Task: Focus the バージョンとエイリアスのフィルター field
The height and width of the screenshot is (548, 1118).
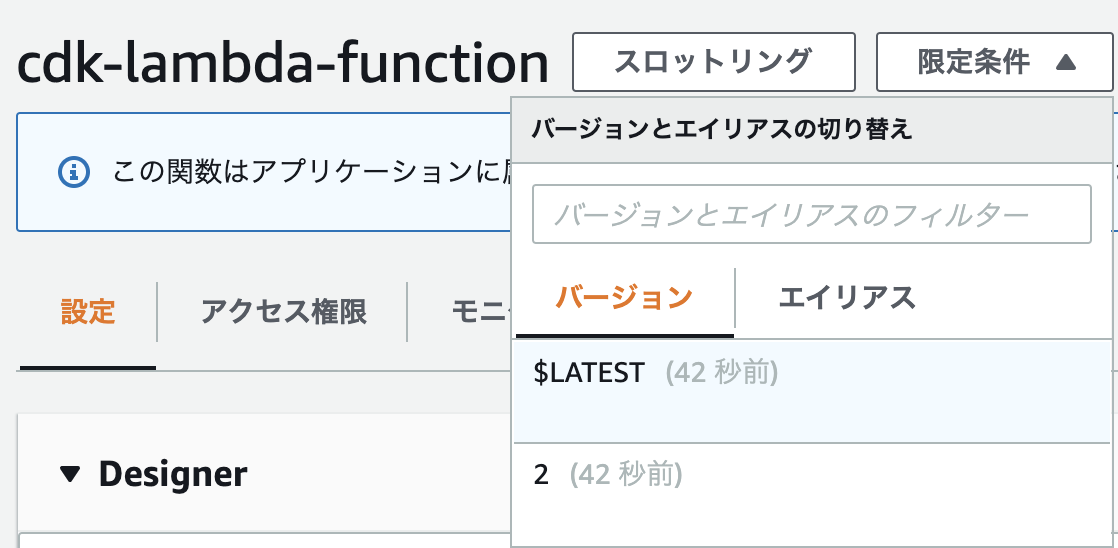Action: [x=811, y=214]
